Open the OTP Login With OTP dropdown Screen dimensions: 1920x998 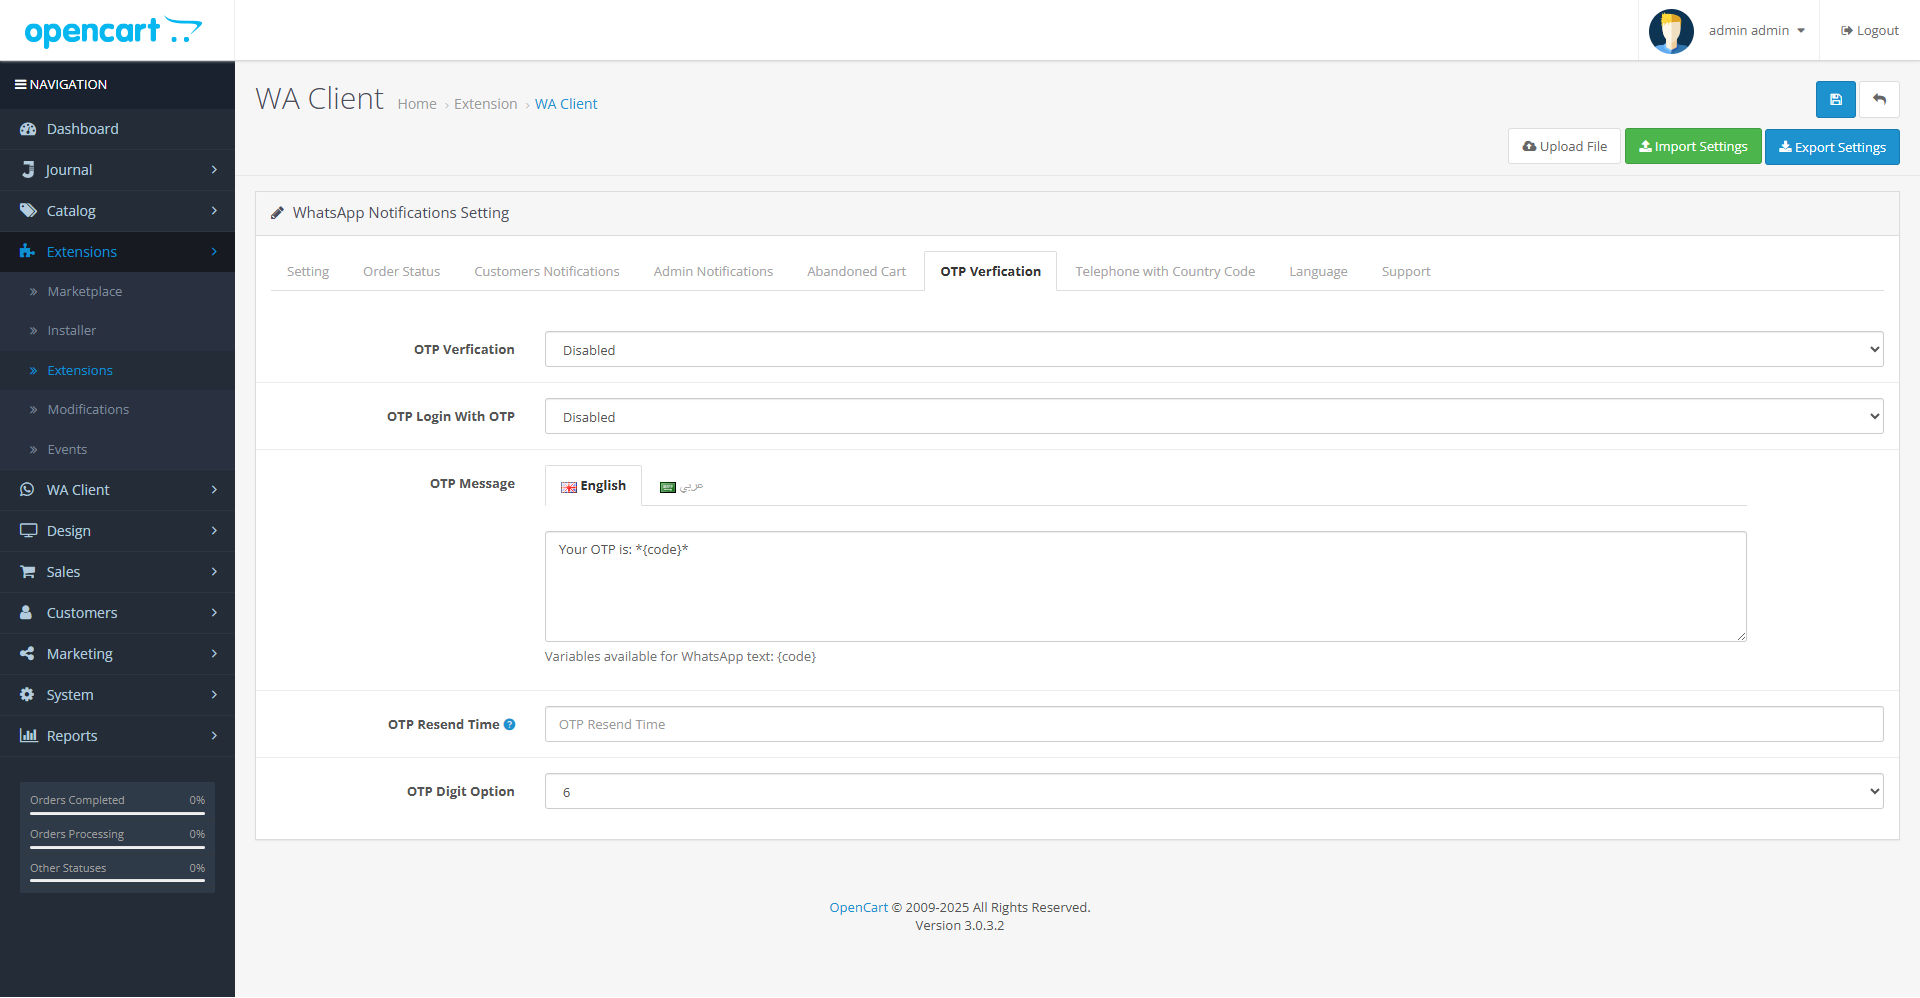tap(1213, 416)
